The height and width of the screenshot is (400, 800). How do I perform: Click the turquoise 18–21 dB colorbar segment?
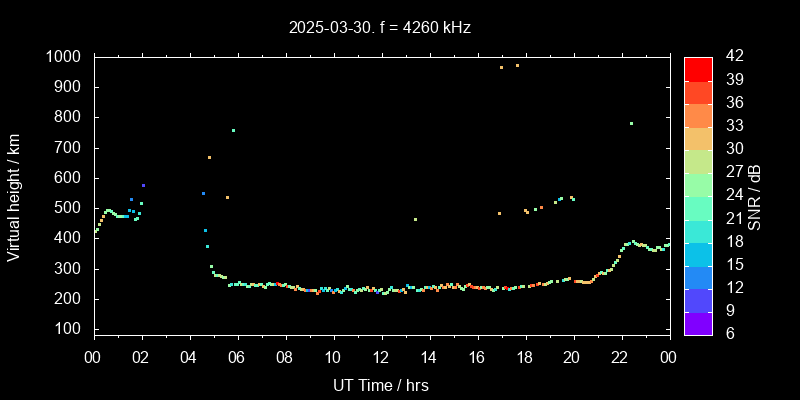(698, 230)
